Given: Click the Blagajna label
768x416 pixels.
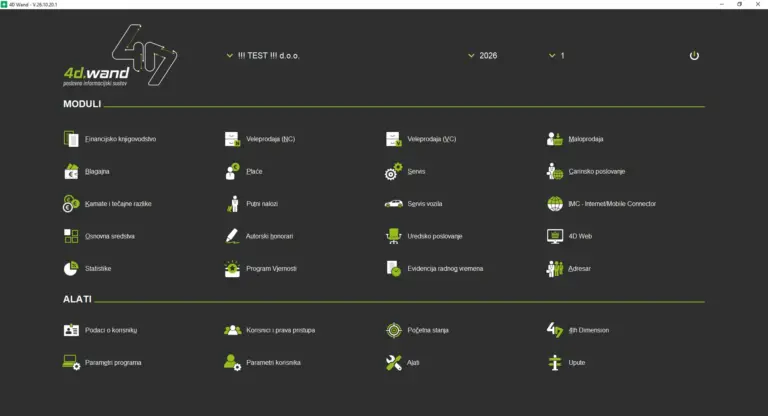Looking at the screenshot, I should [x=97, y=171].
